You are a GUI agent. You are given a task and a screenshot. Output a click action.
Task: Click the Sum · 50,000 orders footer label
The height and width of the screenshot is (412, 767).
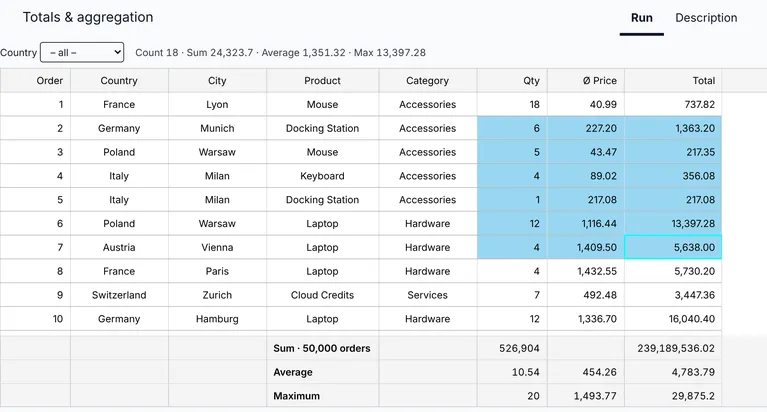point(322,348)
